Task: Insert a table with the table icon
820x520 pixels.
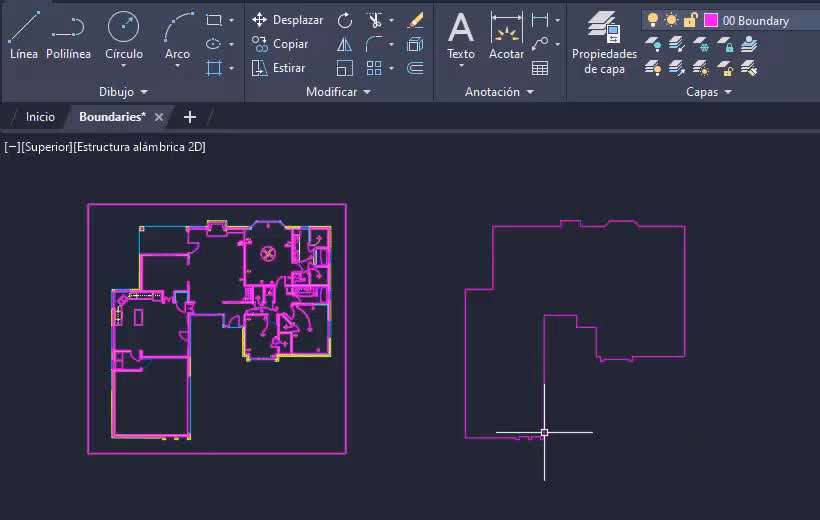Action: (540, 68)
